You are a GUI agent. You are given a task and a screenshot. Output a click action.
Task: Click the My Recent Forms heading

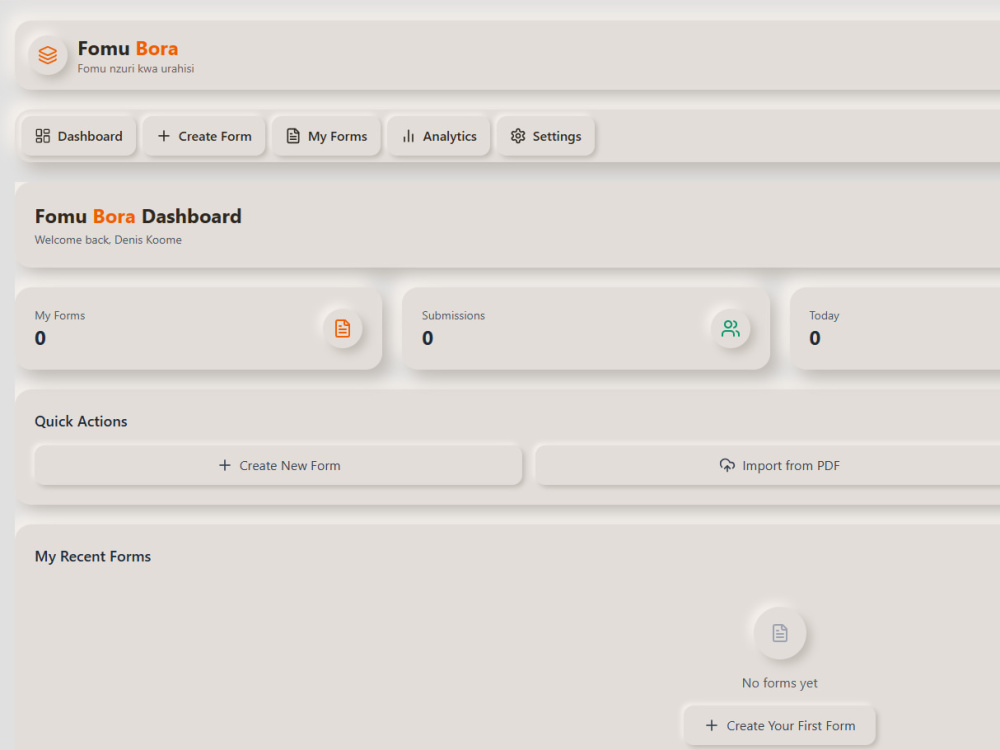[x=93, y=556]
